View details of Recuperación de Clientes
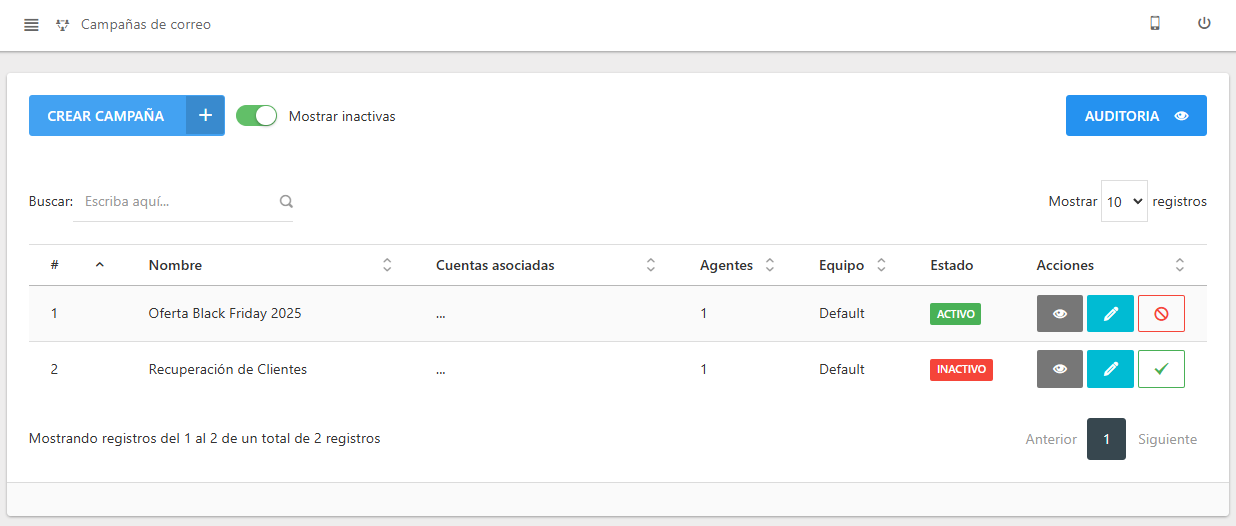 tap(1060, 369)
